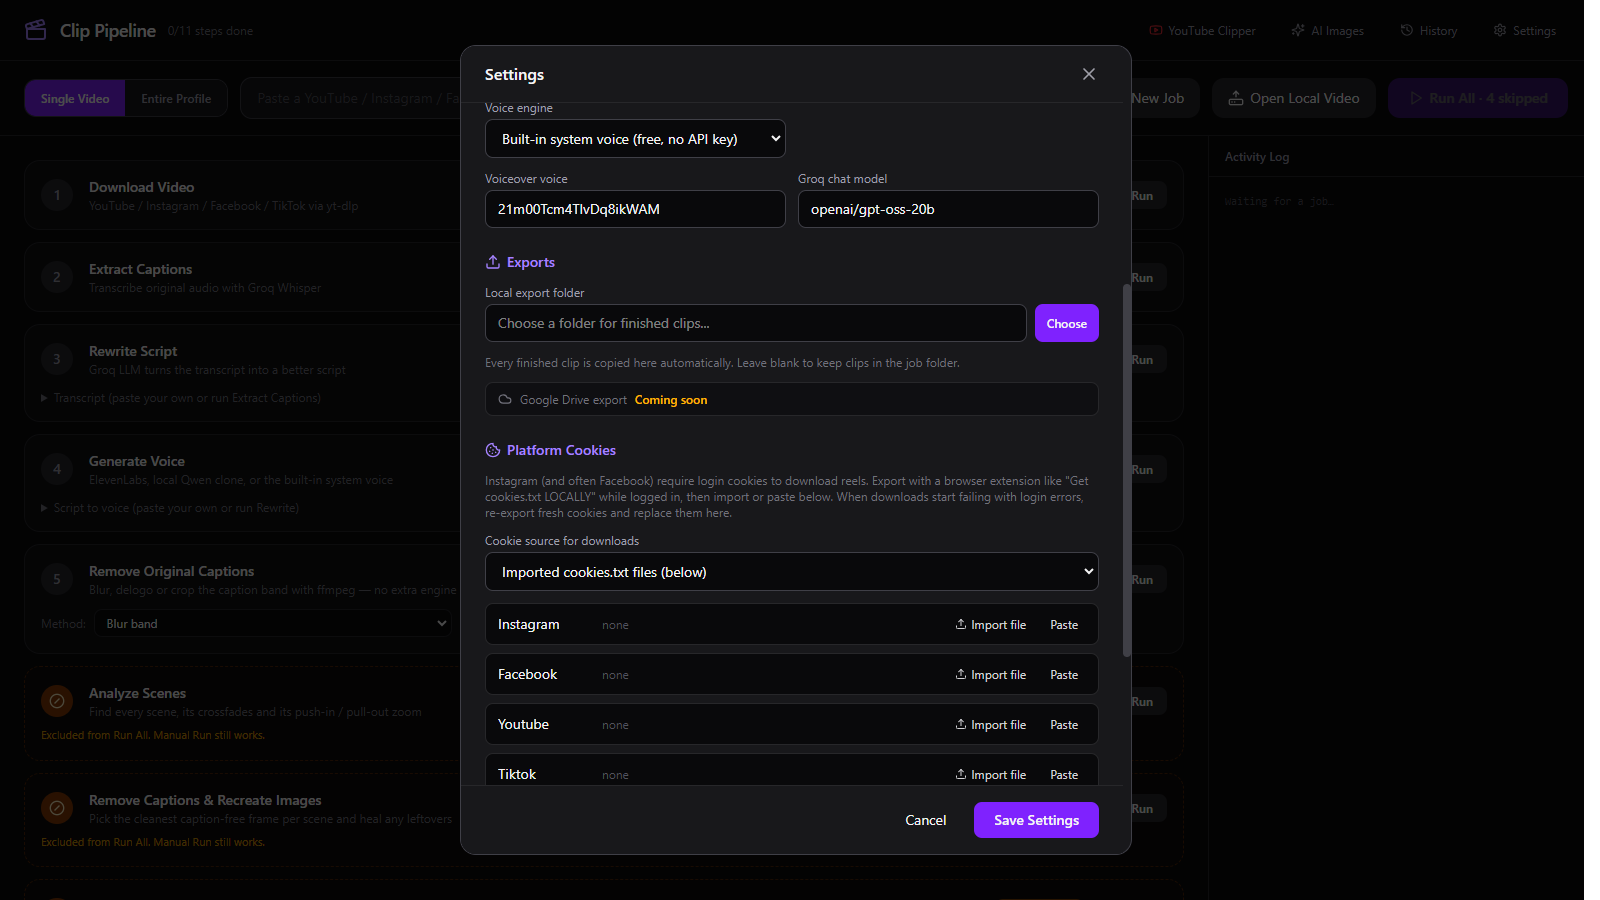
Task: Click the Platform Cookies cookie icon
Action: 493,450
